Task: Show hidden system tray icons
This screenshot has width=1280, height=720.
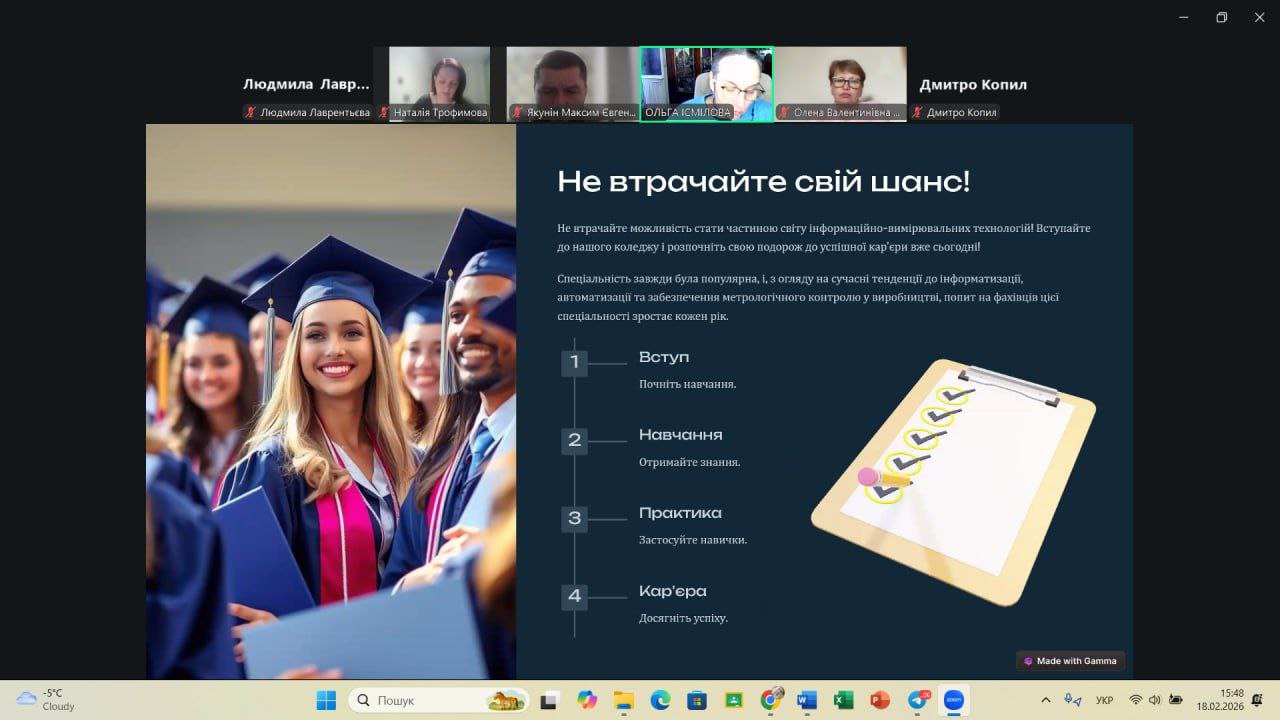Action: 1046,700
